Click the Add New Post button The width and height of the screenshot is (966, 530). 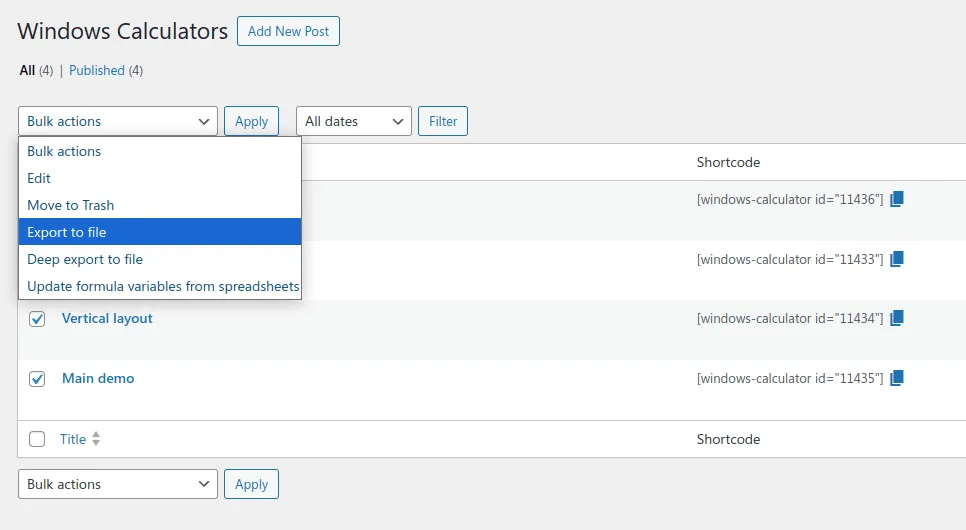coord(288,31)
